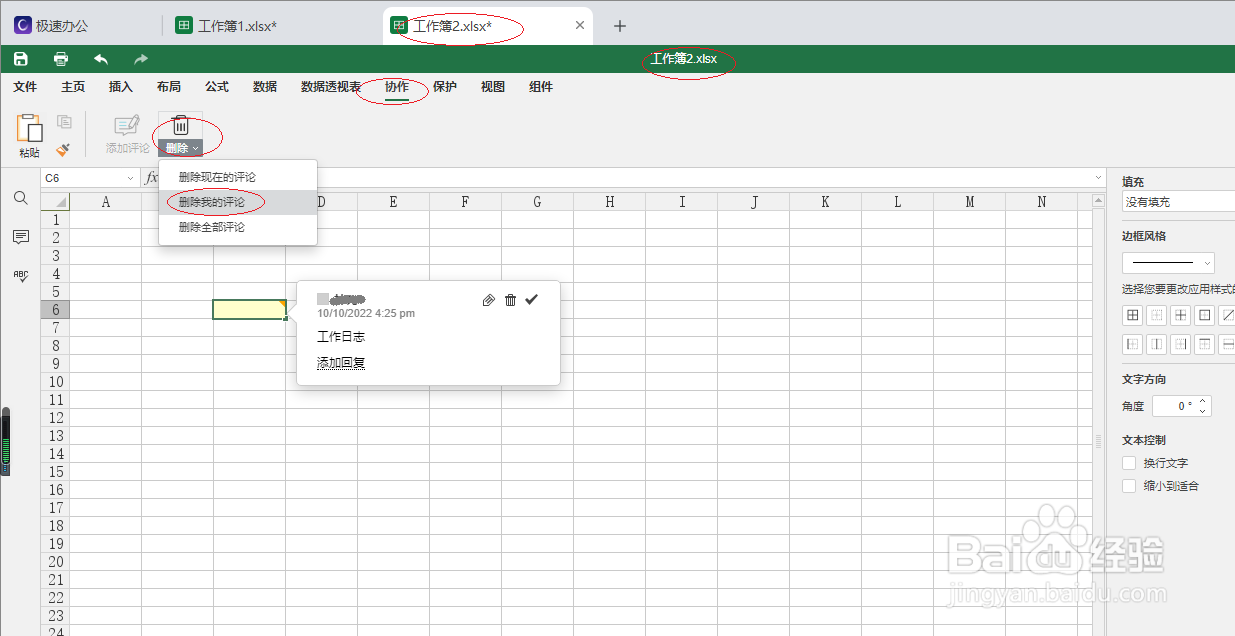Screen dimensions: 1235x636
Task: Open the cell name box dropdown
Action: click(x=130, y=176)
